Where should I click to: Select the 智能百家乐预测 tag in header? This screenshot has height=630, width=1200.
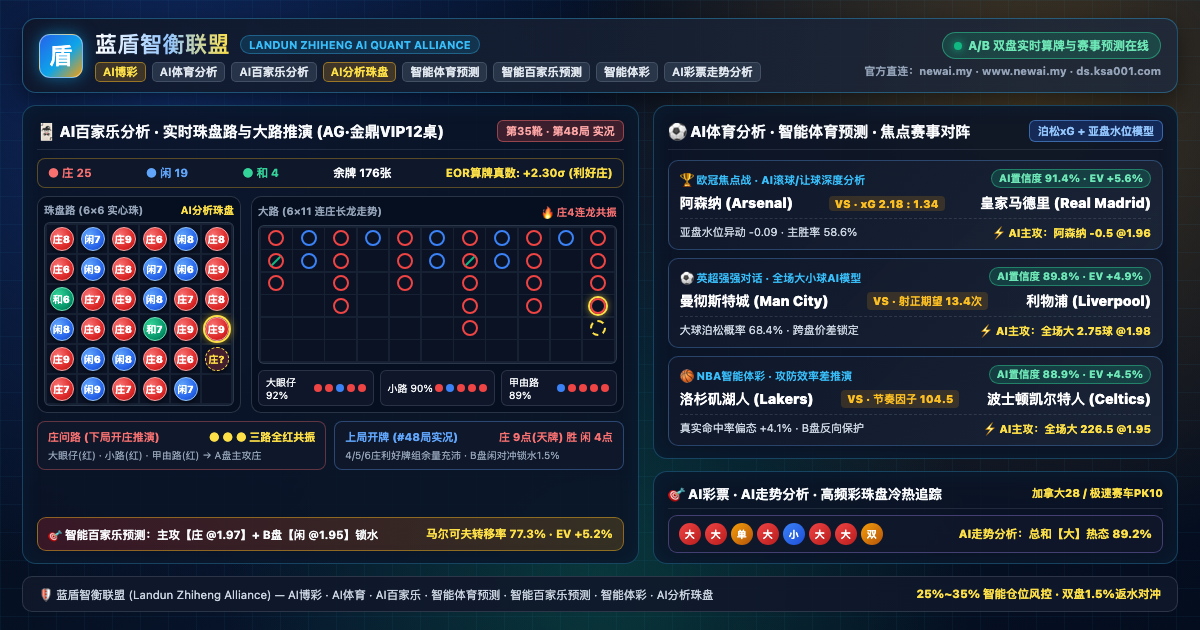pos(541,72)
